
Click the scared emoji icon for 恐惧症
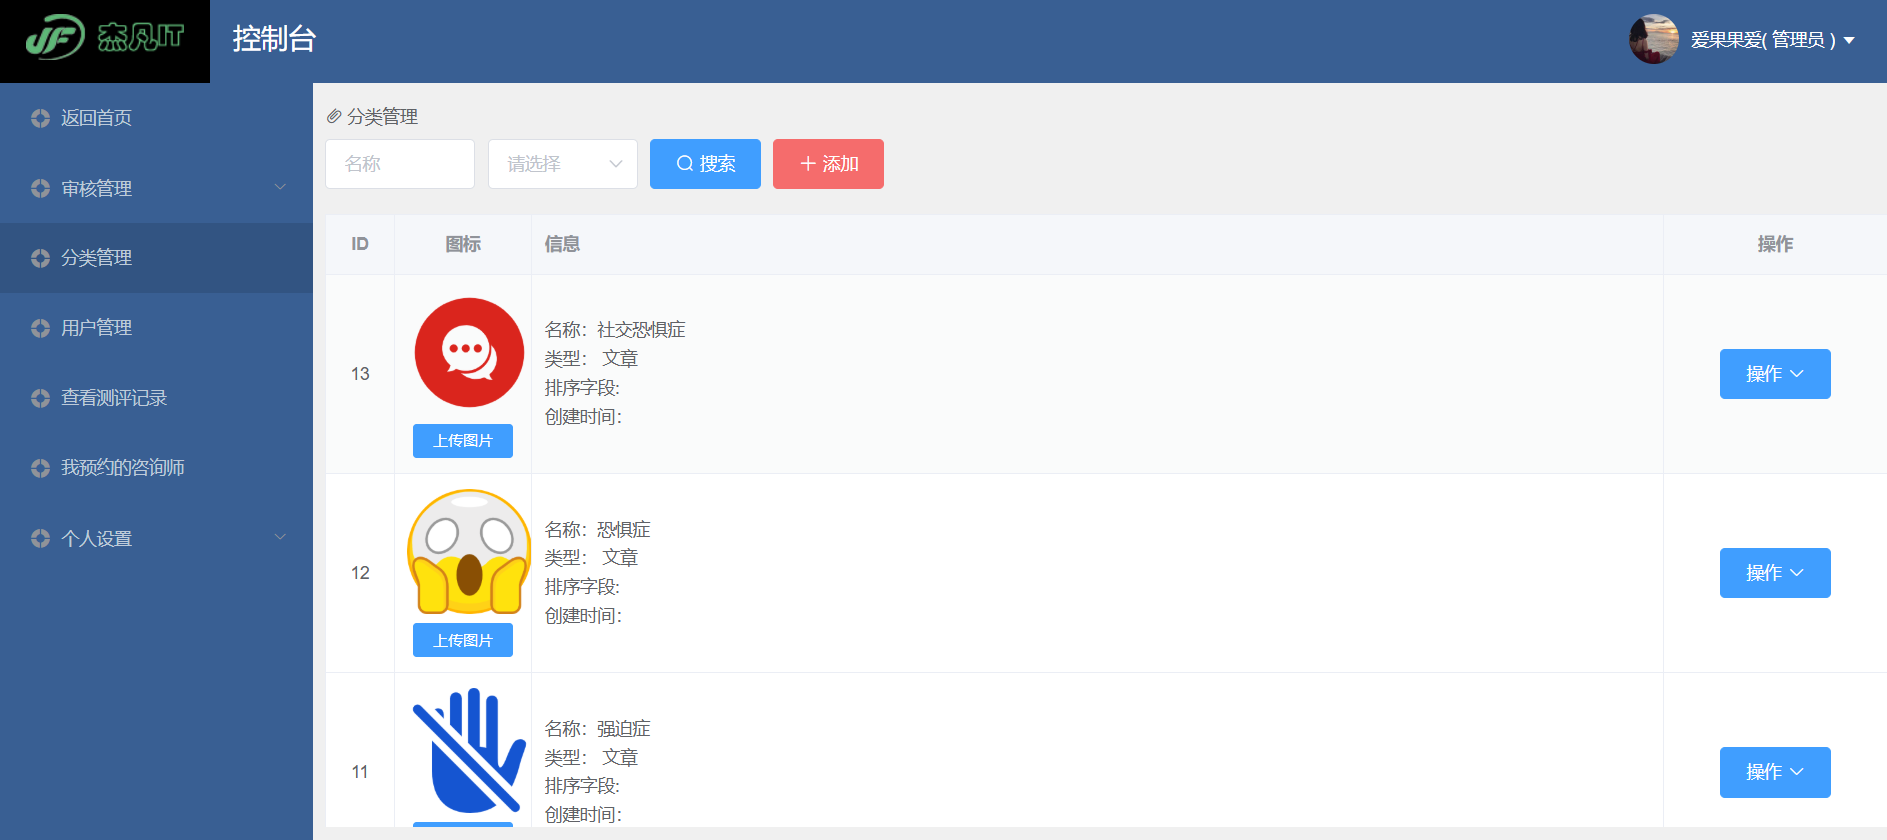pyautogui.click(x=469, y=551)
